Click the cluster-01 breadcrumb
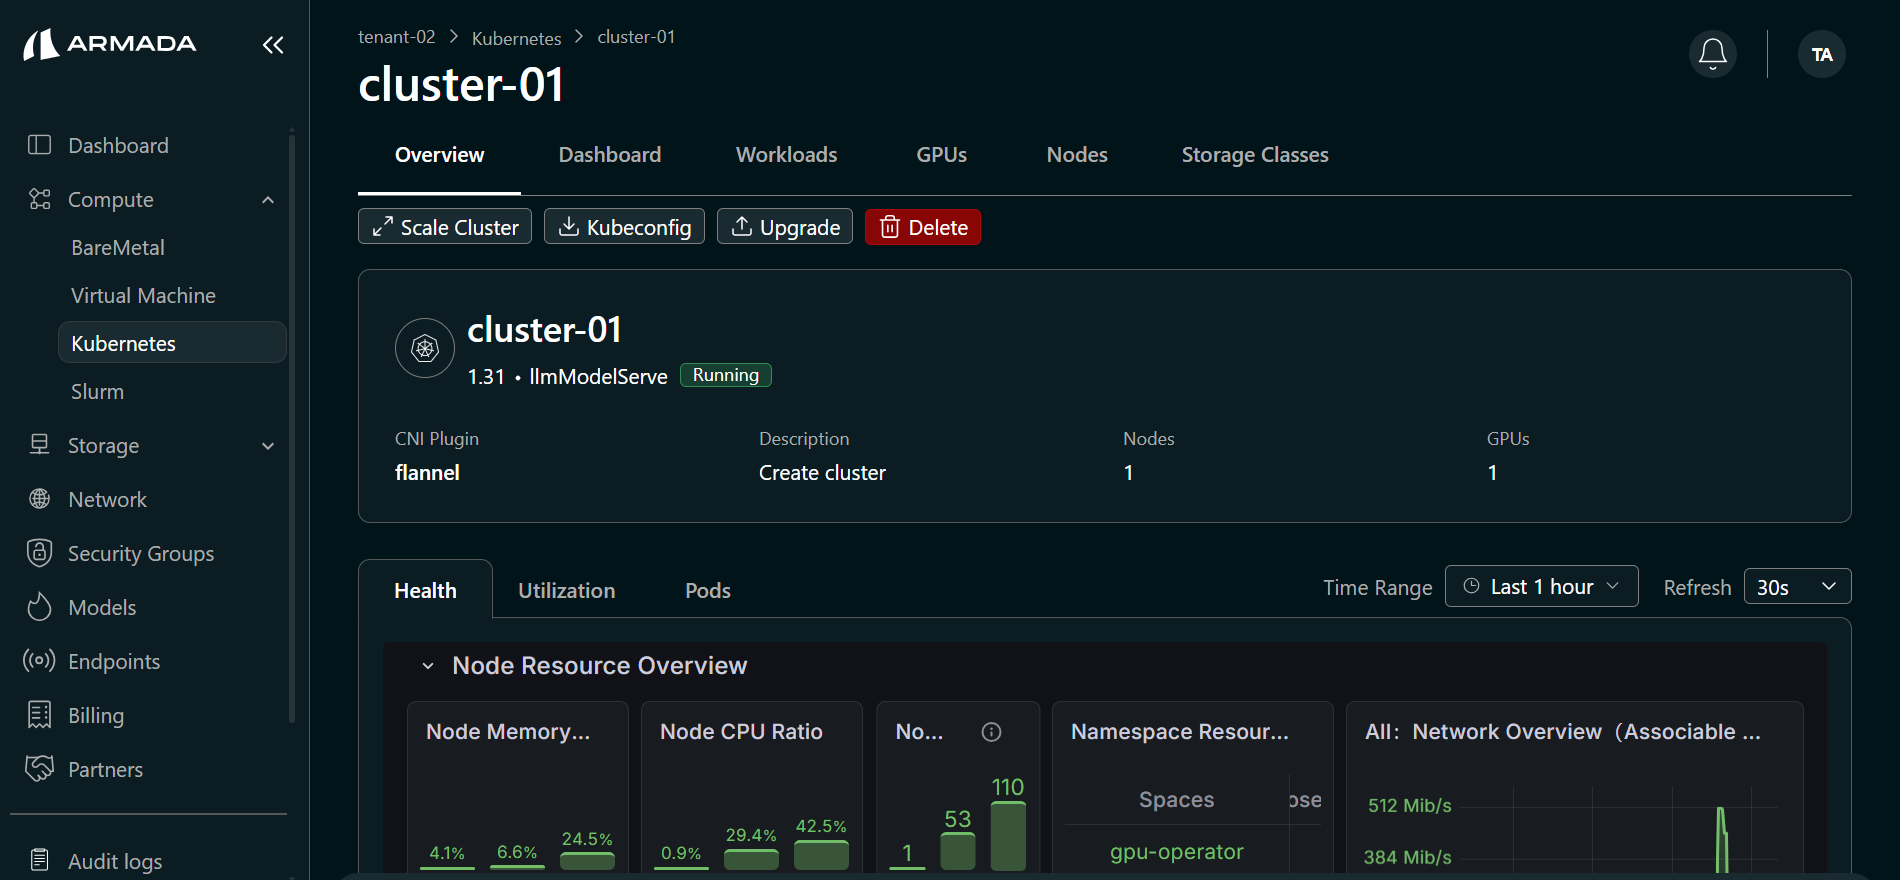The image size is (1900, 880). 636,37
